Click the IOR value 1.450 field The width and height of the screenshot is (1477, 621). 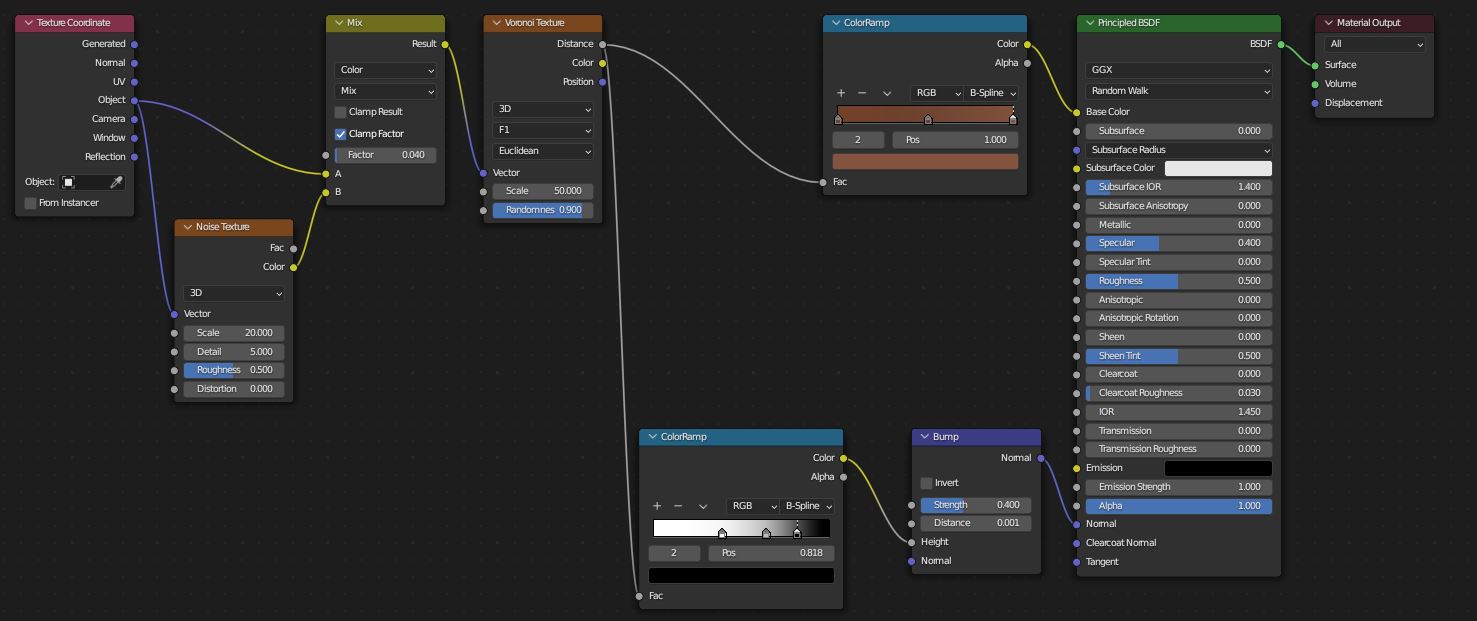(1179, 412)
